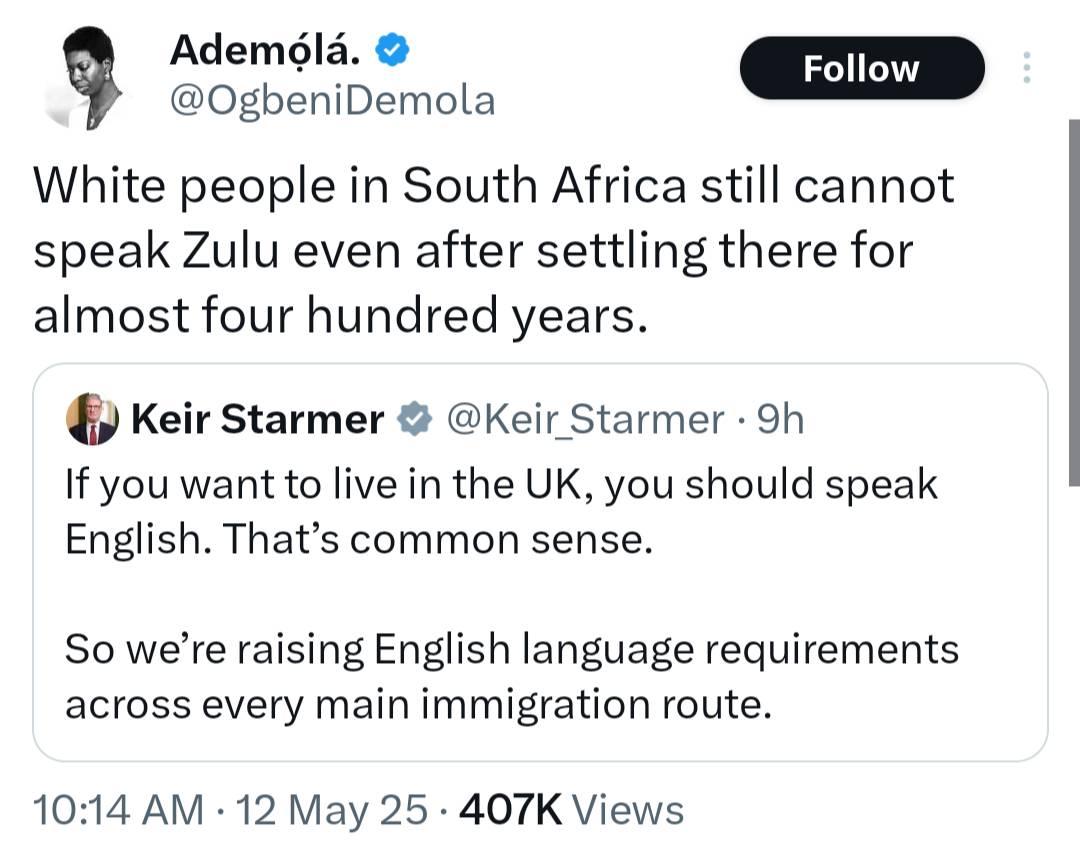Click Keir Starmer's avatar in quoted tweet
Viewport: 1080px width, 861px height.
(x=92, y=419)
